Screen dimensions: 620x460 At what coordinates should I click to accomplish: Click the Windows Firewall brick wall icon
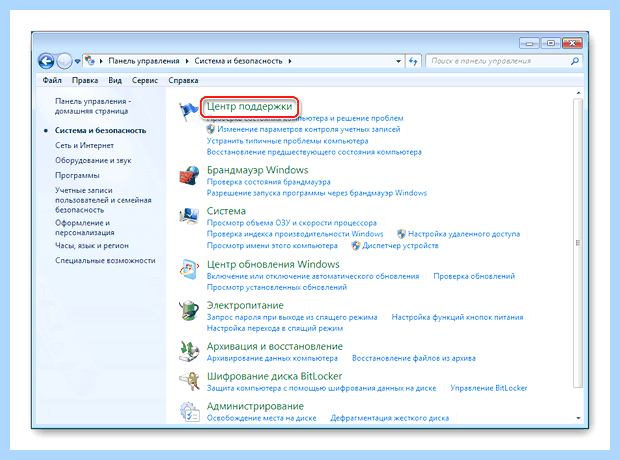coord(189,176)
